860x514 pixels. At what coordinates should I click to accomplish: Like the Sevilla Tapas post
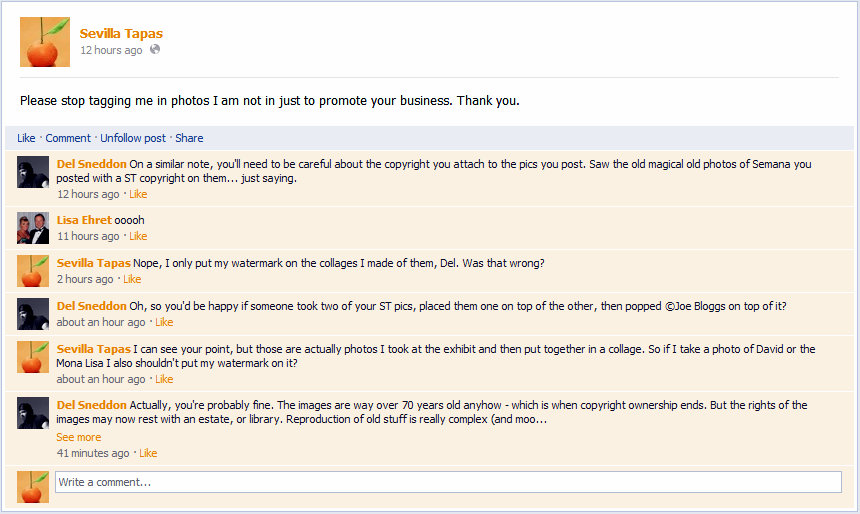click(26, 138)
